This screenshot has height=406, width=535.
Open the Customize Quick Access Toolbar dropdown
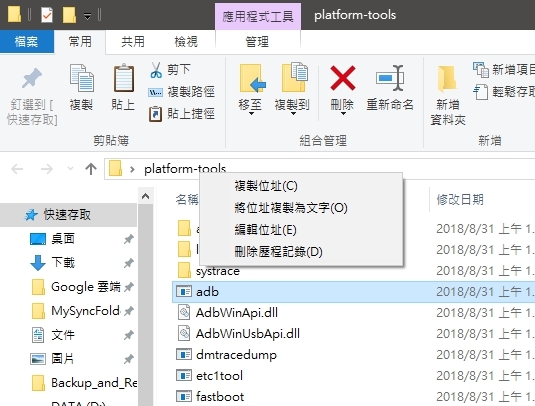(87, 16)
